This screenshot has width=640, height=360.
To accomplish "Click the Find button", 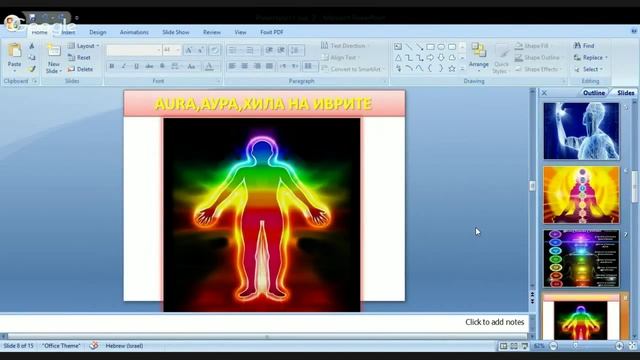I will (x=584, y=46).
